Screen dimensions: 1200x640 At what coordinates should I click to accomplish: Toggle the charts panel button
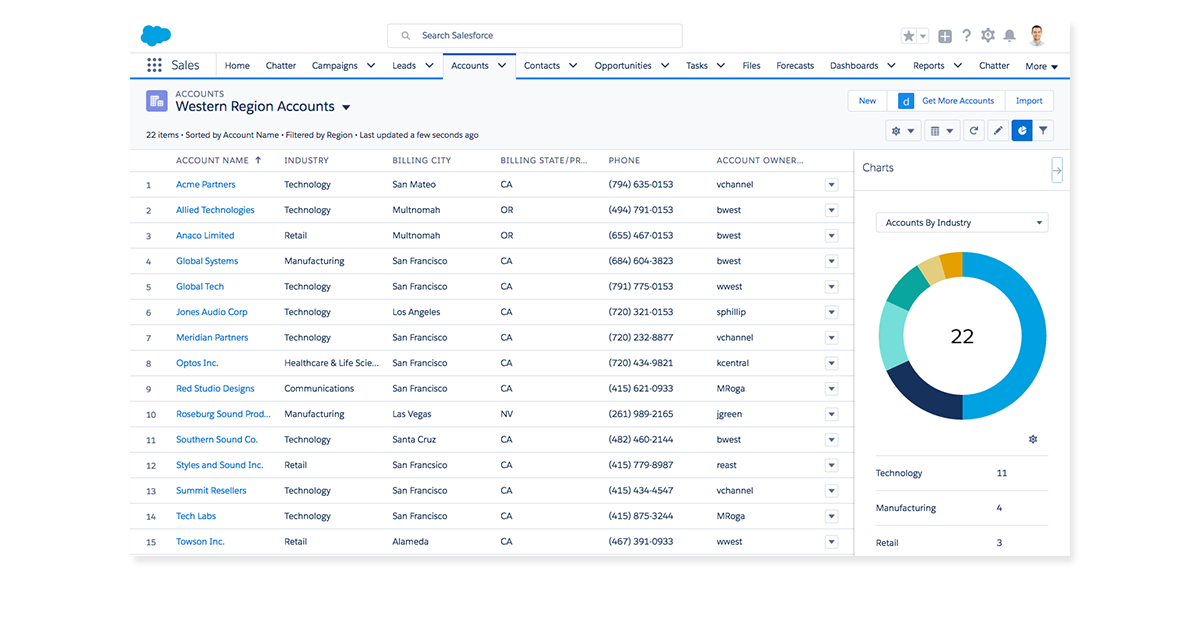1021,131
